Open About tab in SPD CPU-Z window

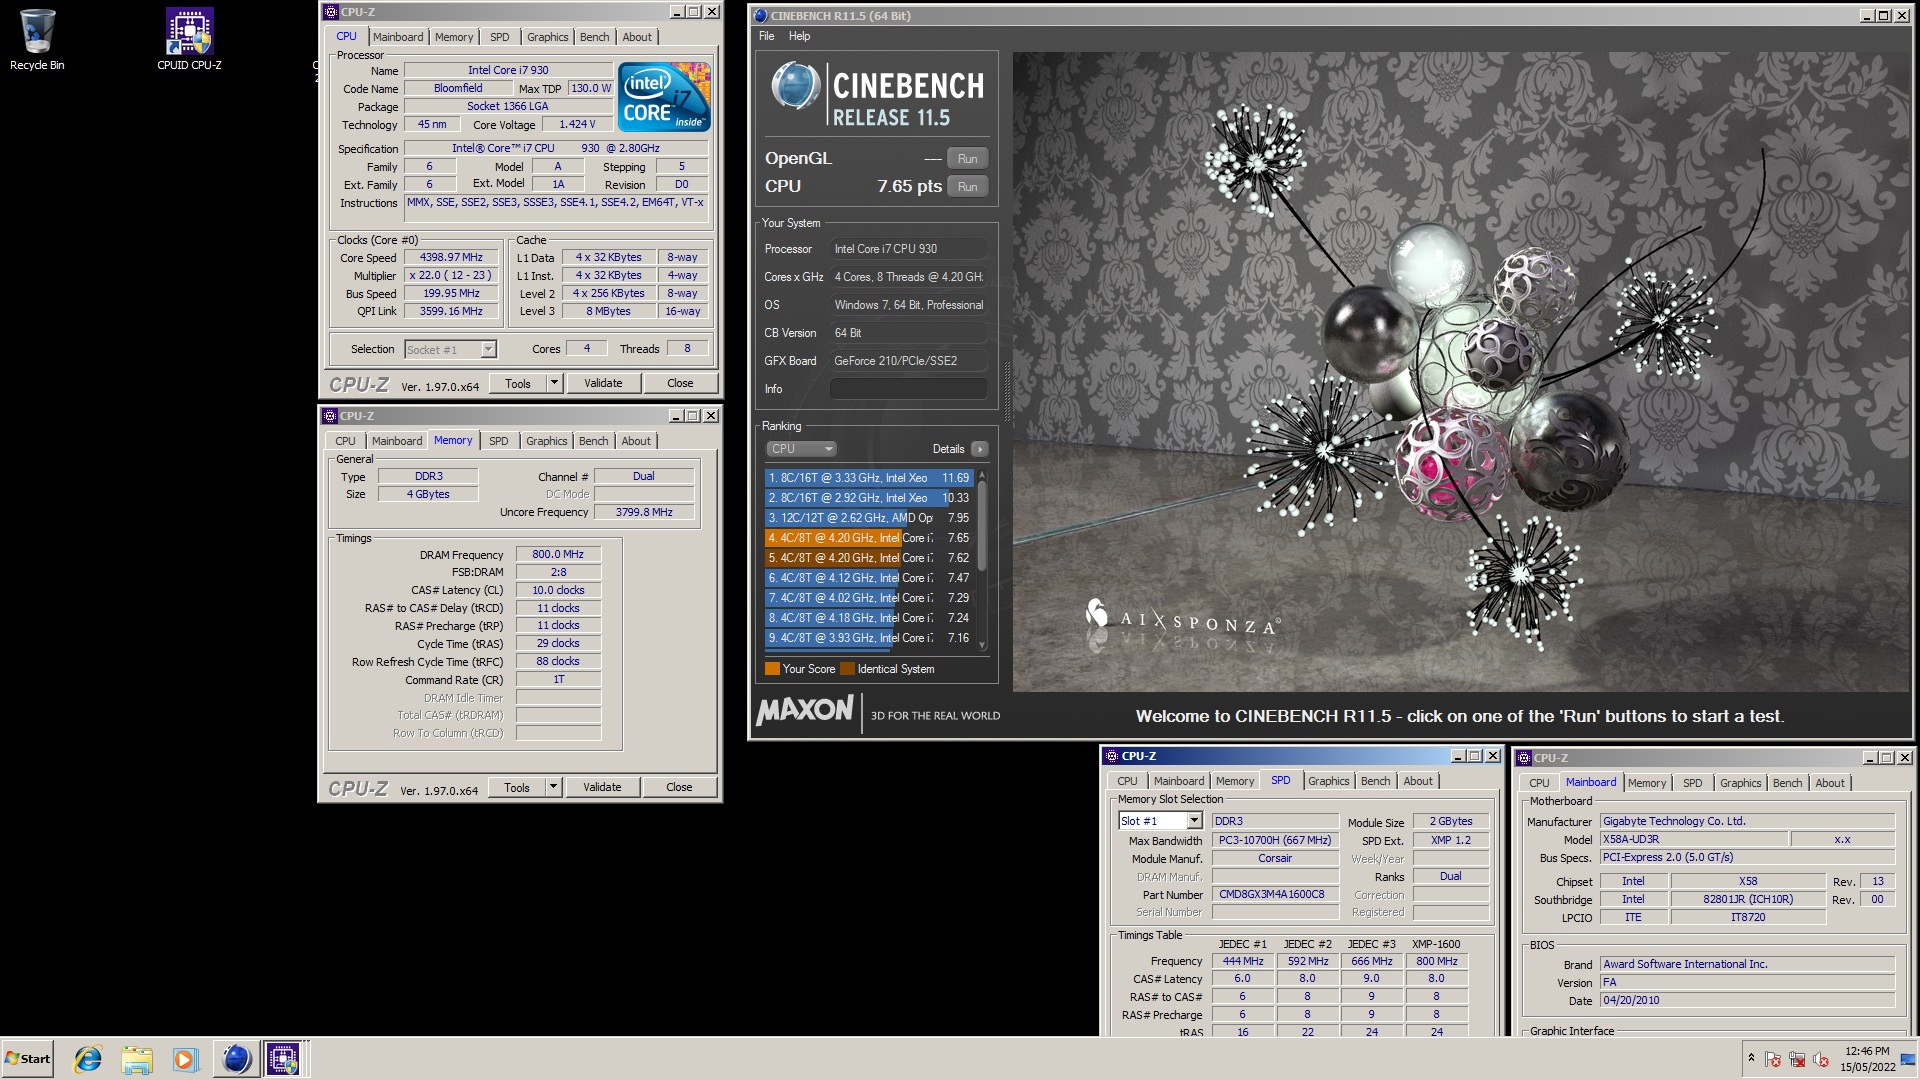1417,781
